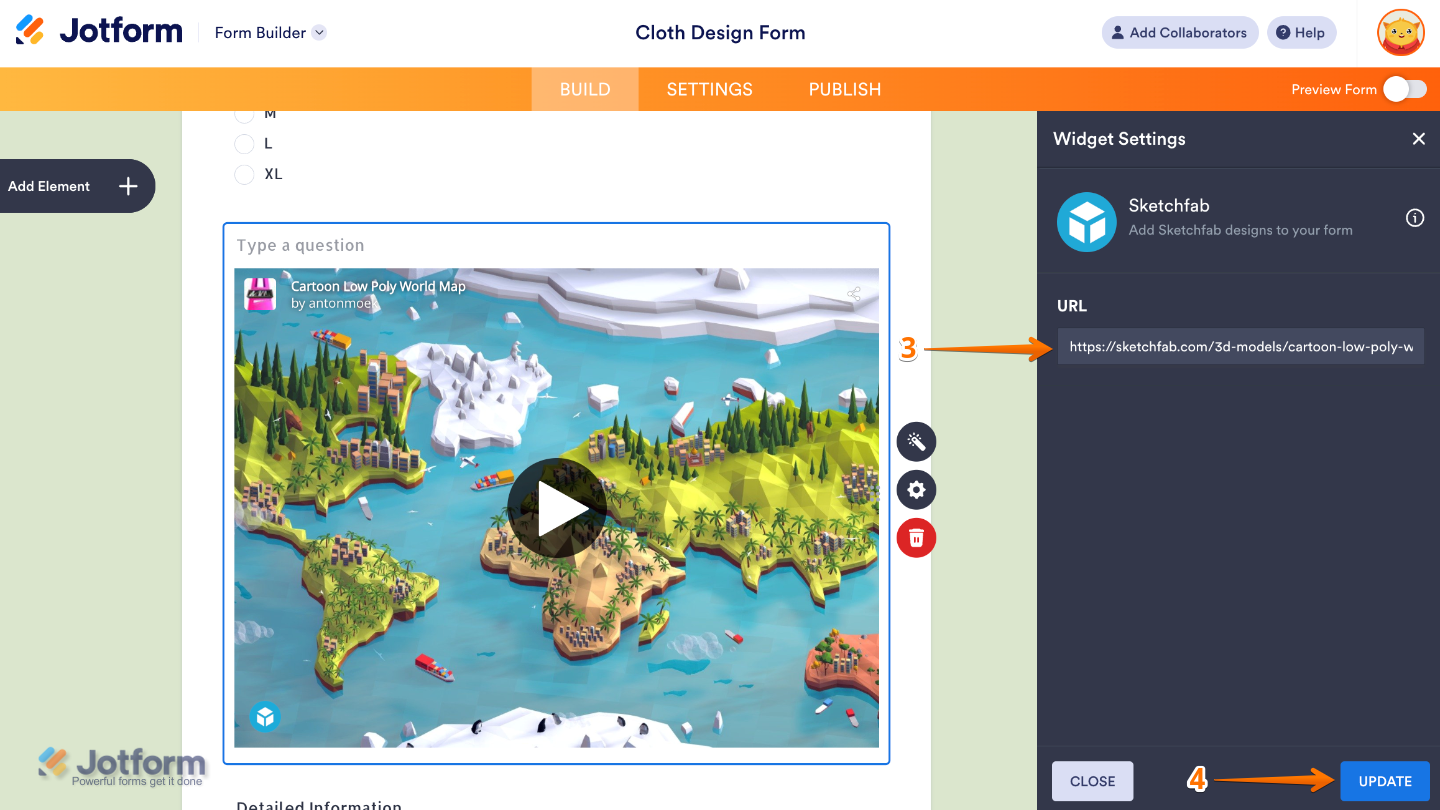
Task: View info about the Sketchfab widget
Action: 1415,217
